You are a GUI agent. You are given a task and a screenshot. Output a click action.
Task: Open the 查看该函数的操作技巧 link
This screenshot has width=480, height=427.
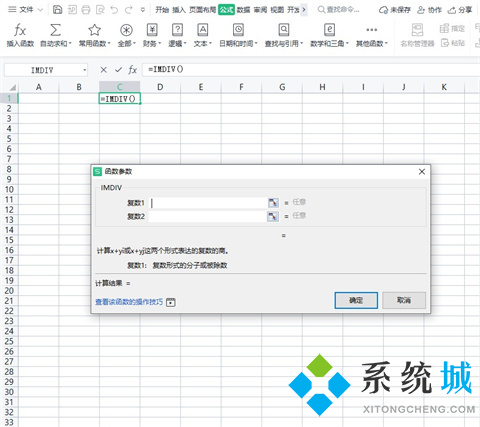[129, 302]
